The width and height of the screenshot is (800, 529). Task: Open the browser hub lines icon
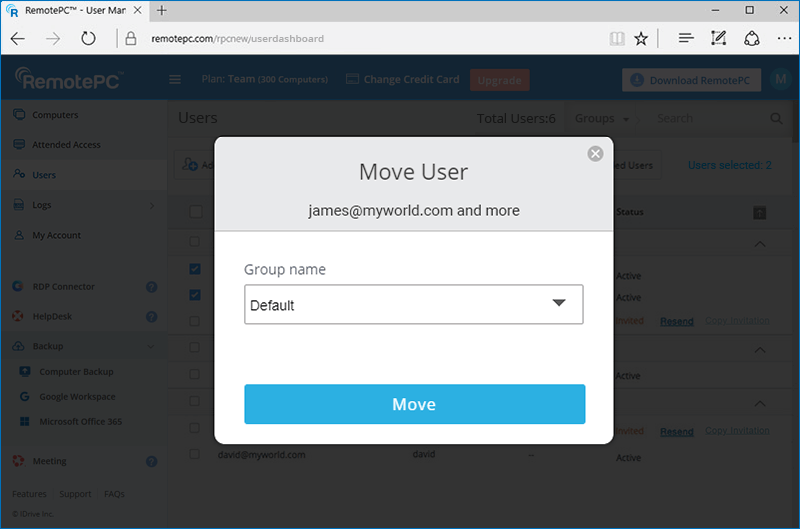686,39
